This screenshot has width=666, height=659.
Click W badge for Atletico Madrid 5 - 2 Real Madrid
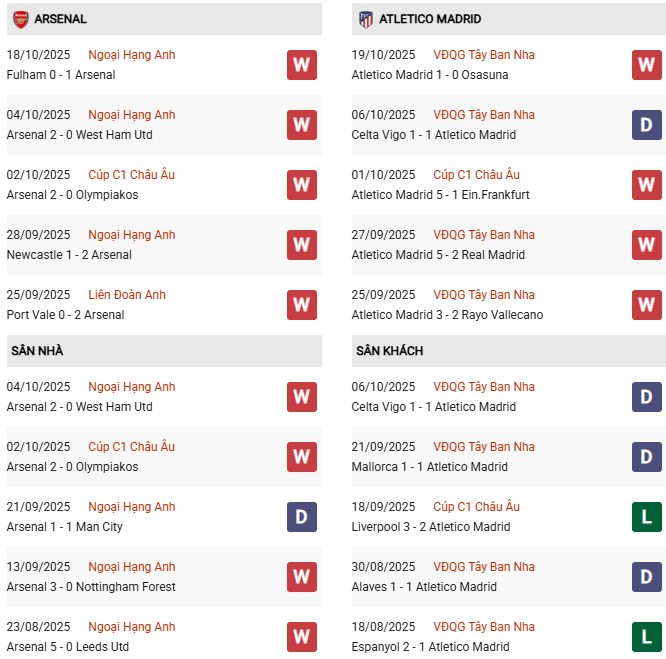pos(647,245)
